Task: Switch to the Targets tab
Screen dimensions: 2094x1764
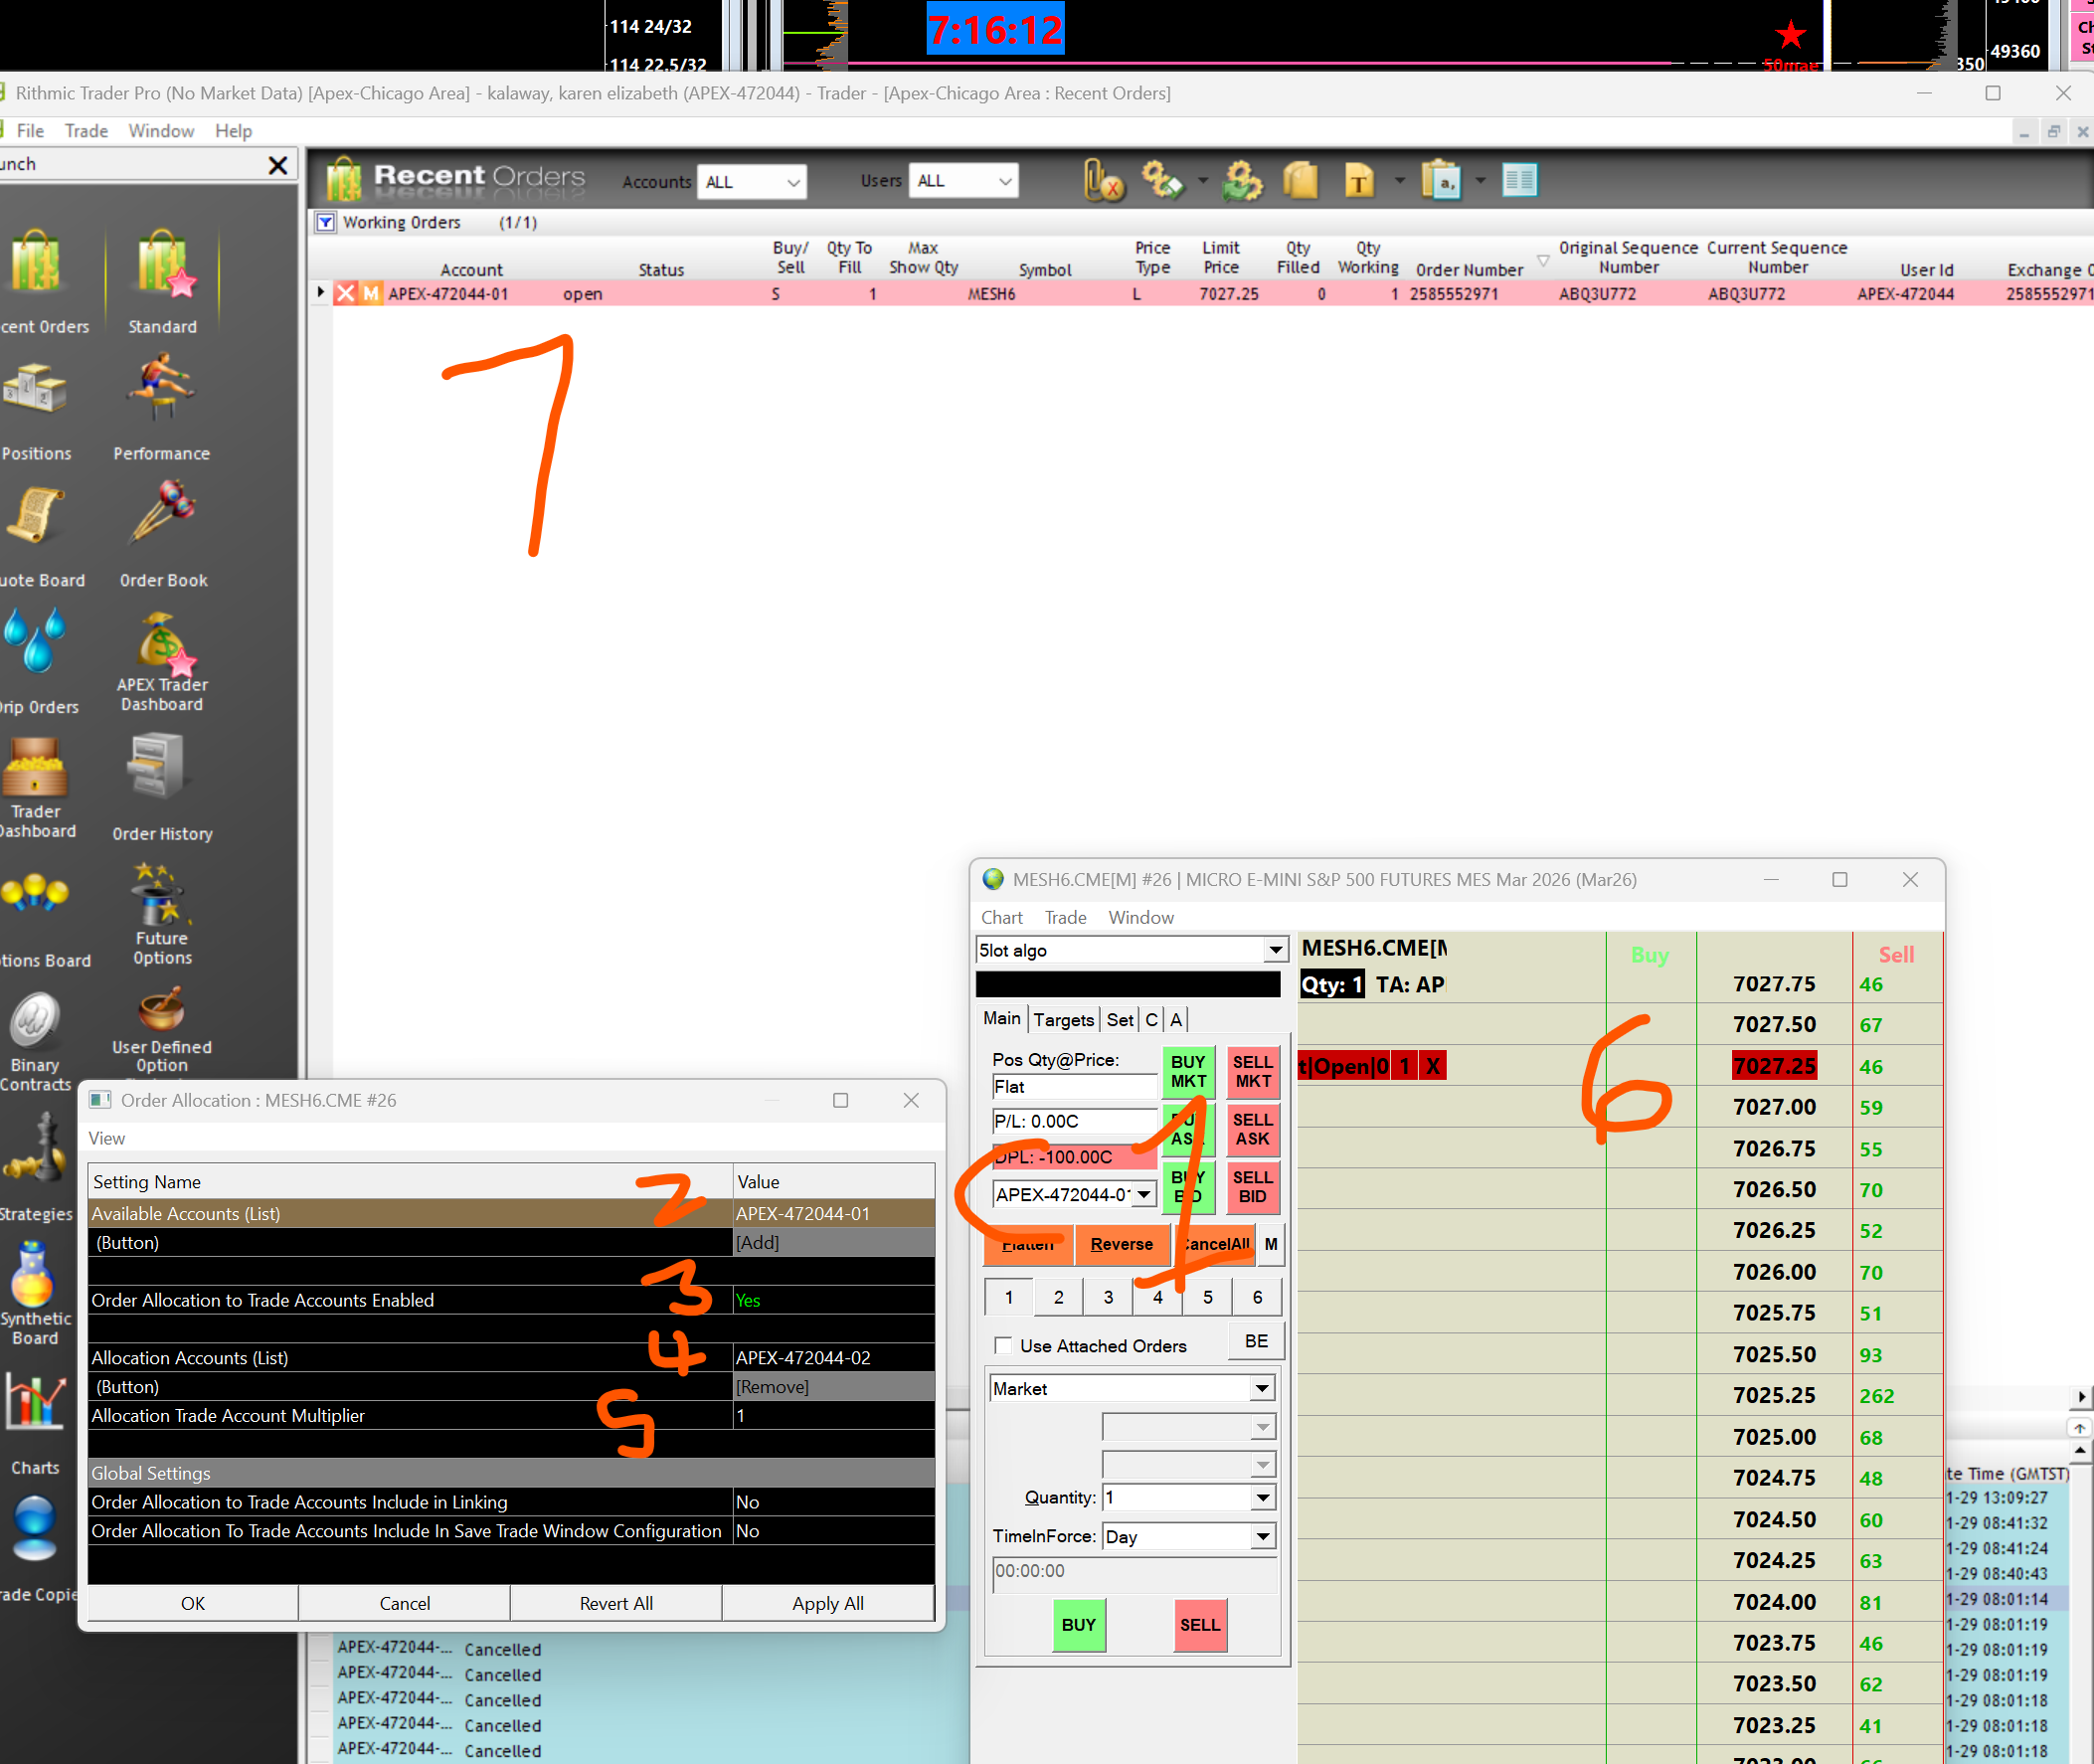Action: coord(1063,1019)
